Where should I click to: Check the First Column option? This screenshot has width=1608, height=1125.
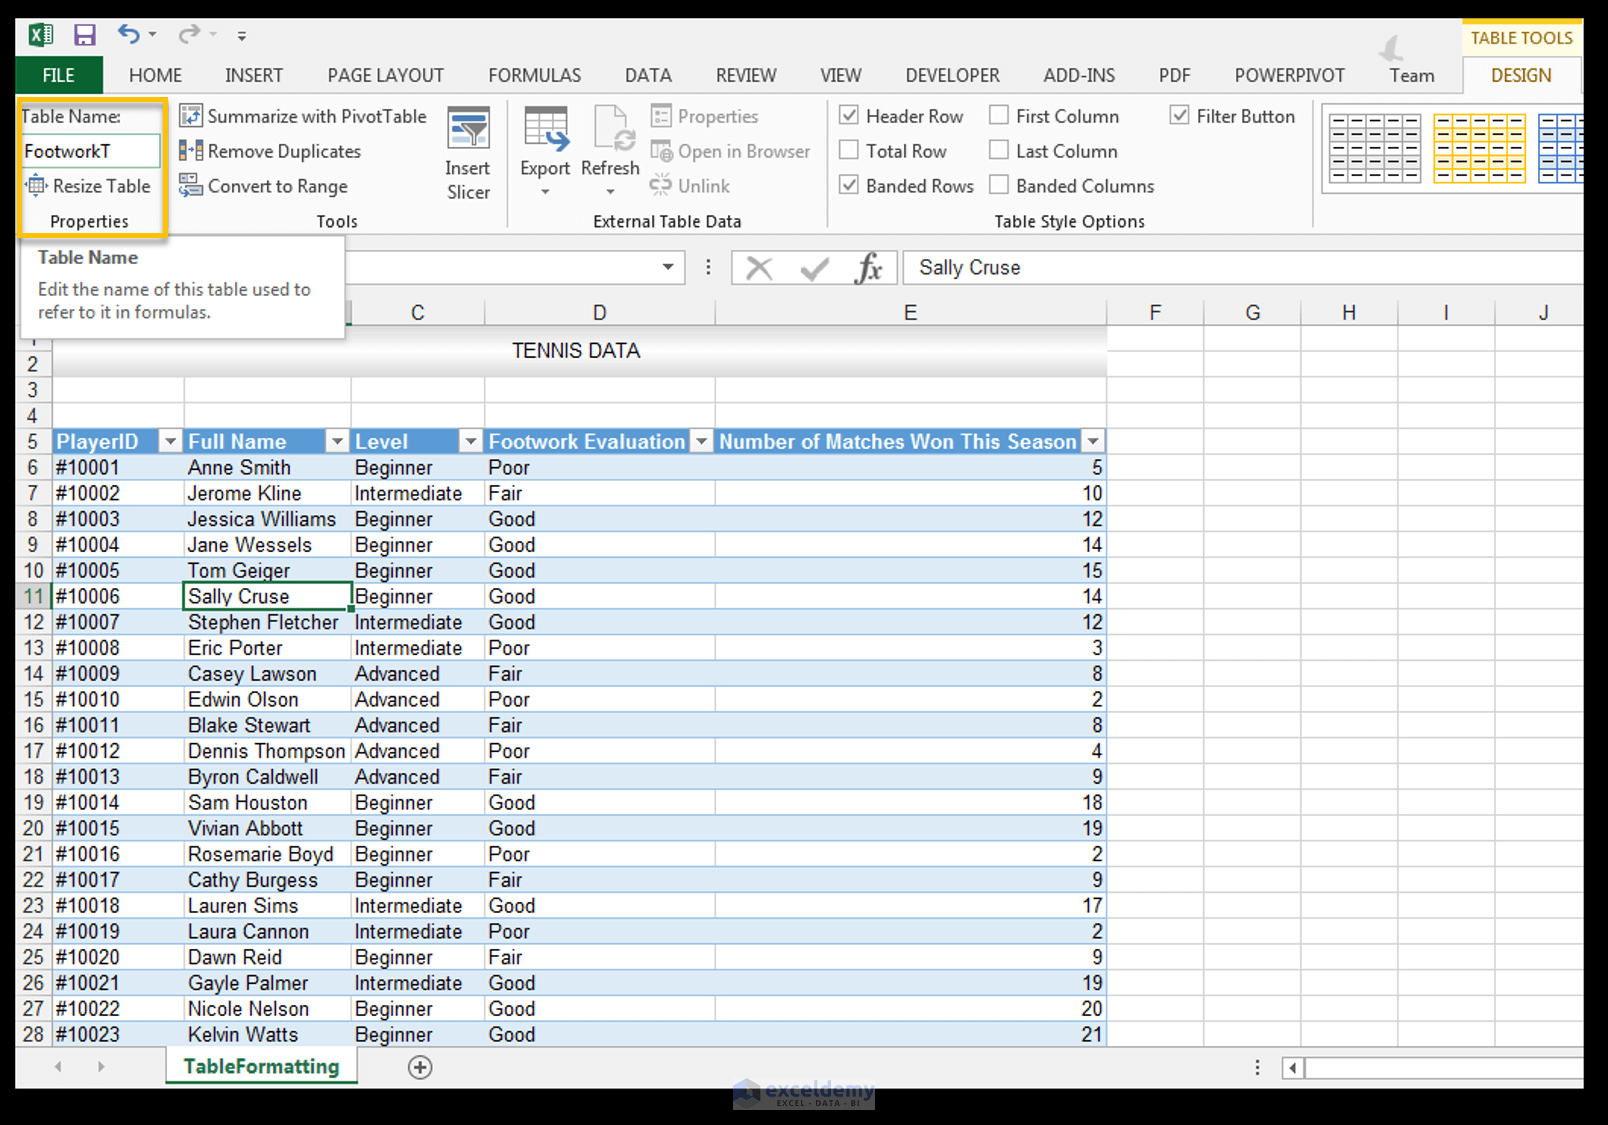pos(998,115)
